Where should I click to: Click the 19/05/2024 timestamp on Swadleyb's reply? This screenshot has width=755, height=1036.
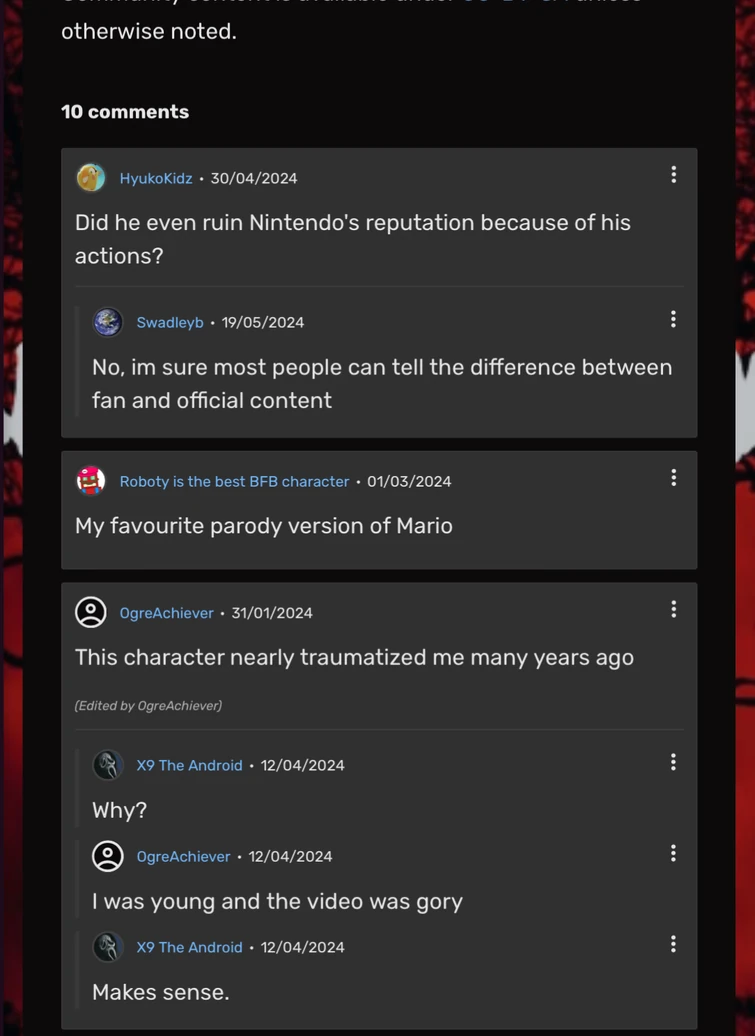263,322
